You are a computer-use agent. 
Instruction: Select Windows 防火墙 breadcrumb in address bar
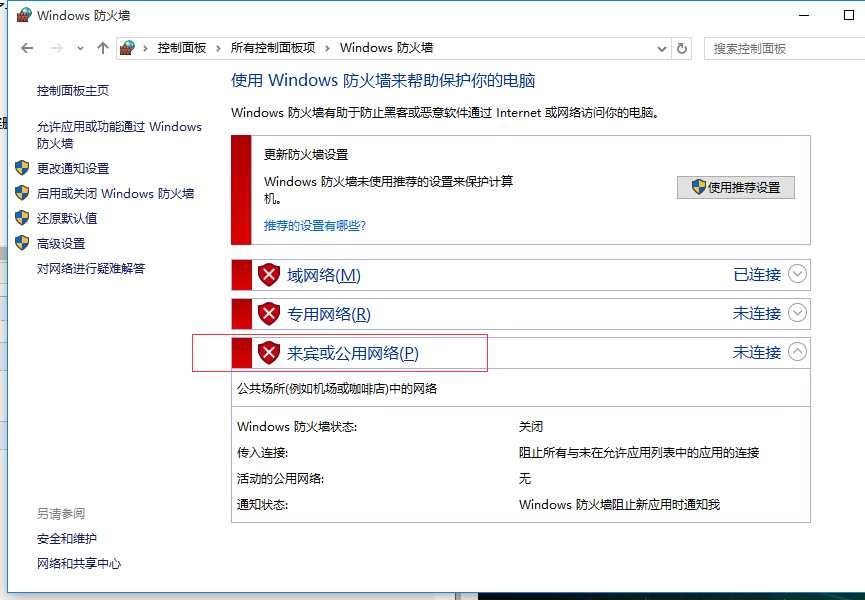386,48
